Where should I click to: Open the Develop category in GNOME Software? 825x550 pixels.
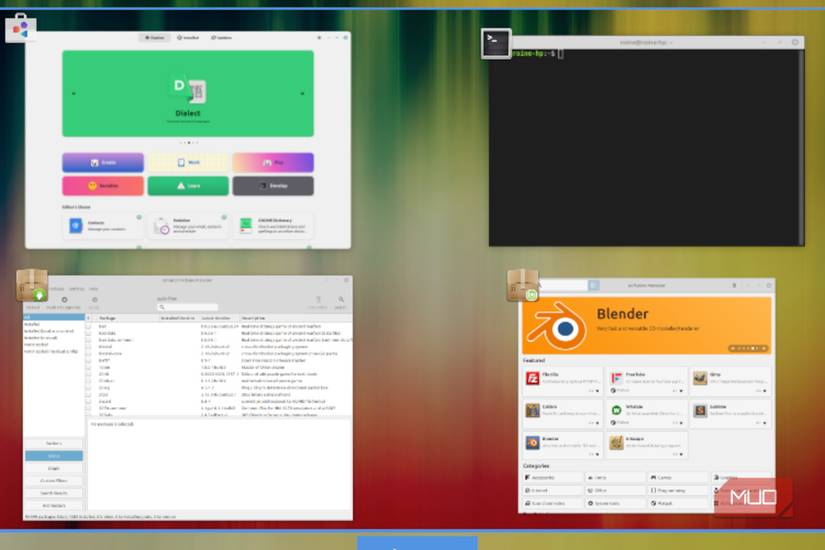273,186
